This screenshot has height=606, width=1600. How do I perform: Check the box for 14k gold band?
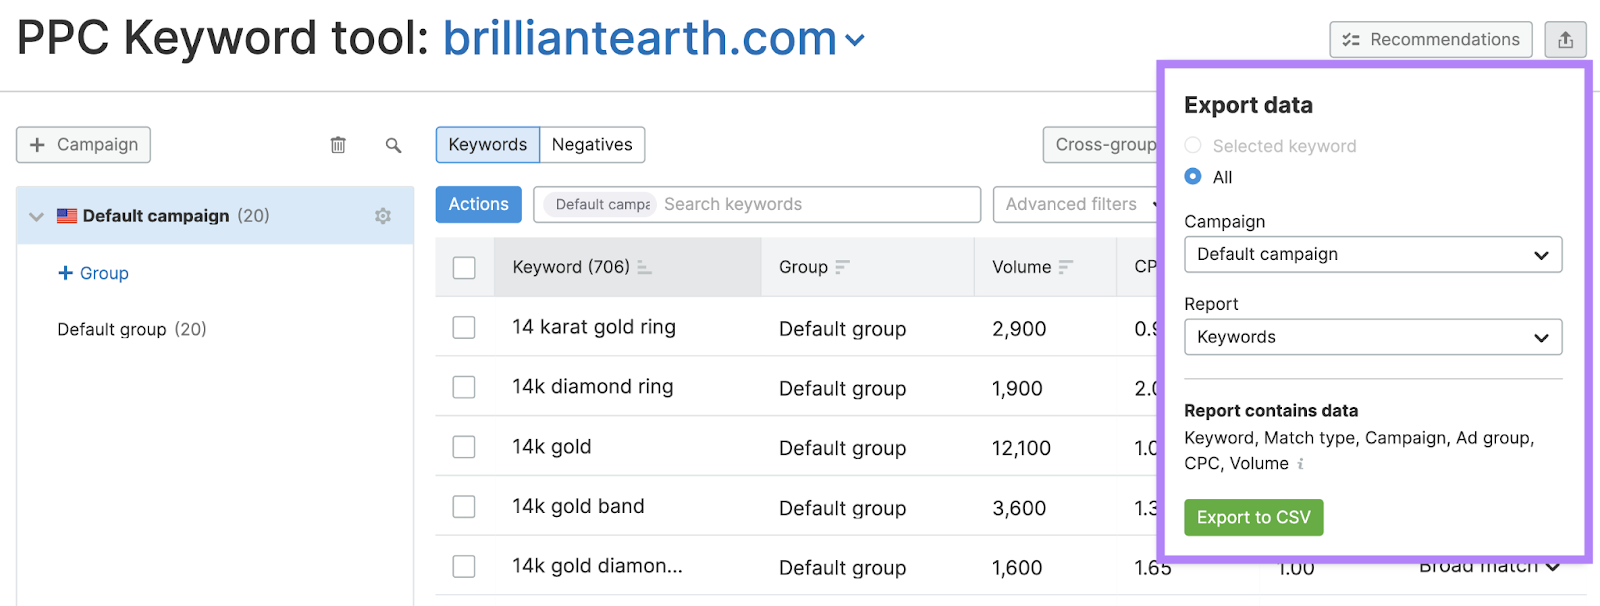pyautogui.click(x=464, y=507)
